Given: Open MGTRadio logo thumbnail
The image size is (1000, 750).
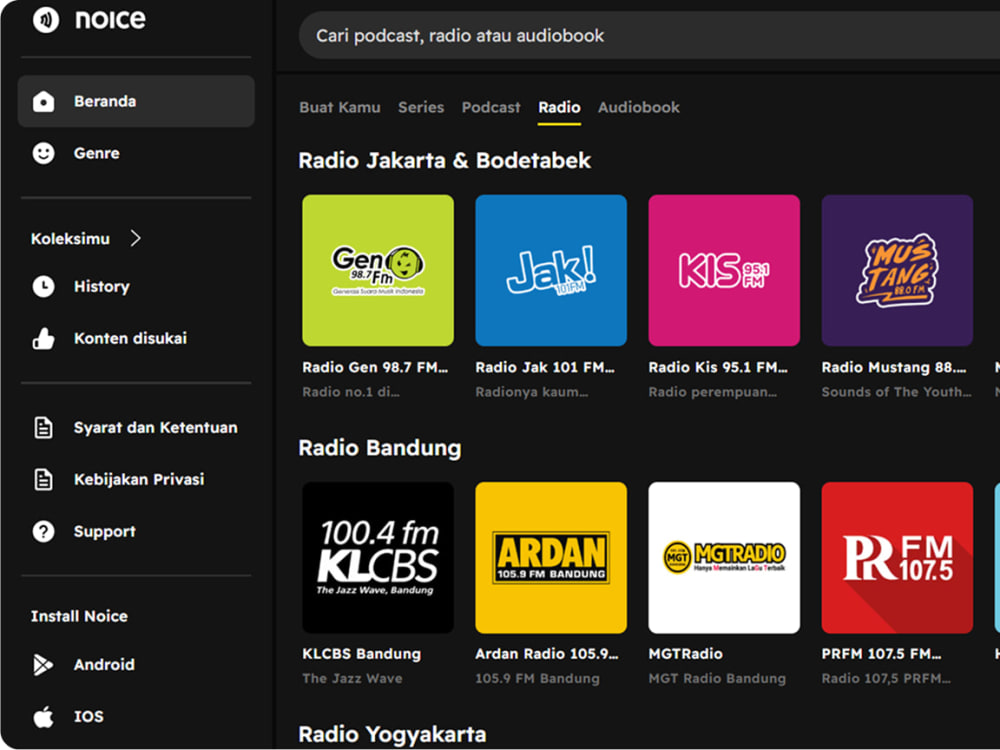Looking at the screenshot, I should tap(724, 557).
